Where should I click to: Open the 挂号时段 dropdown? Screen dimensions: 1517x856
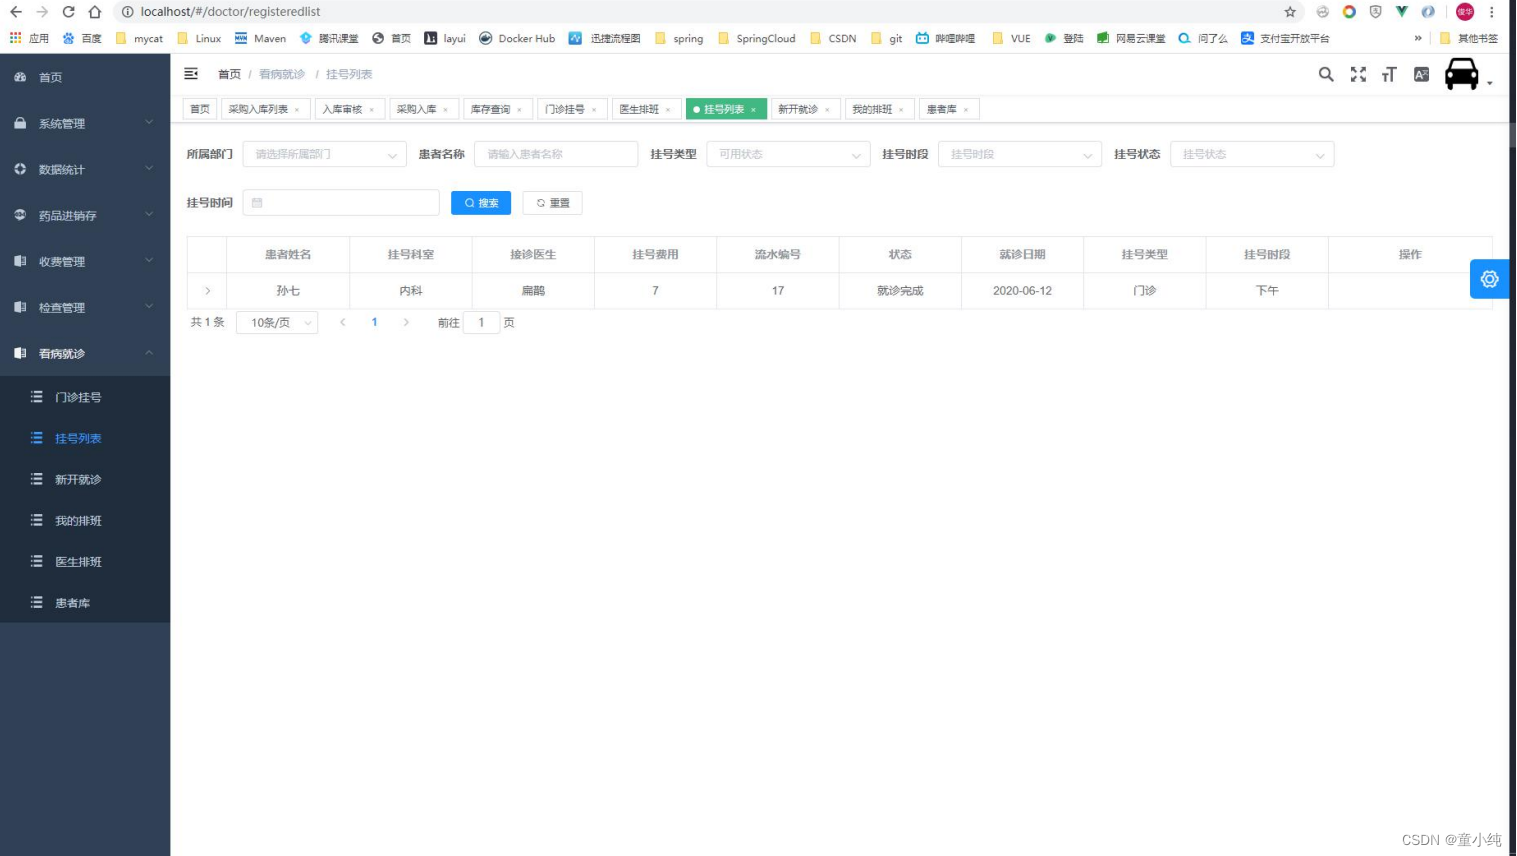[x=1020, y=154]
